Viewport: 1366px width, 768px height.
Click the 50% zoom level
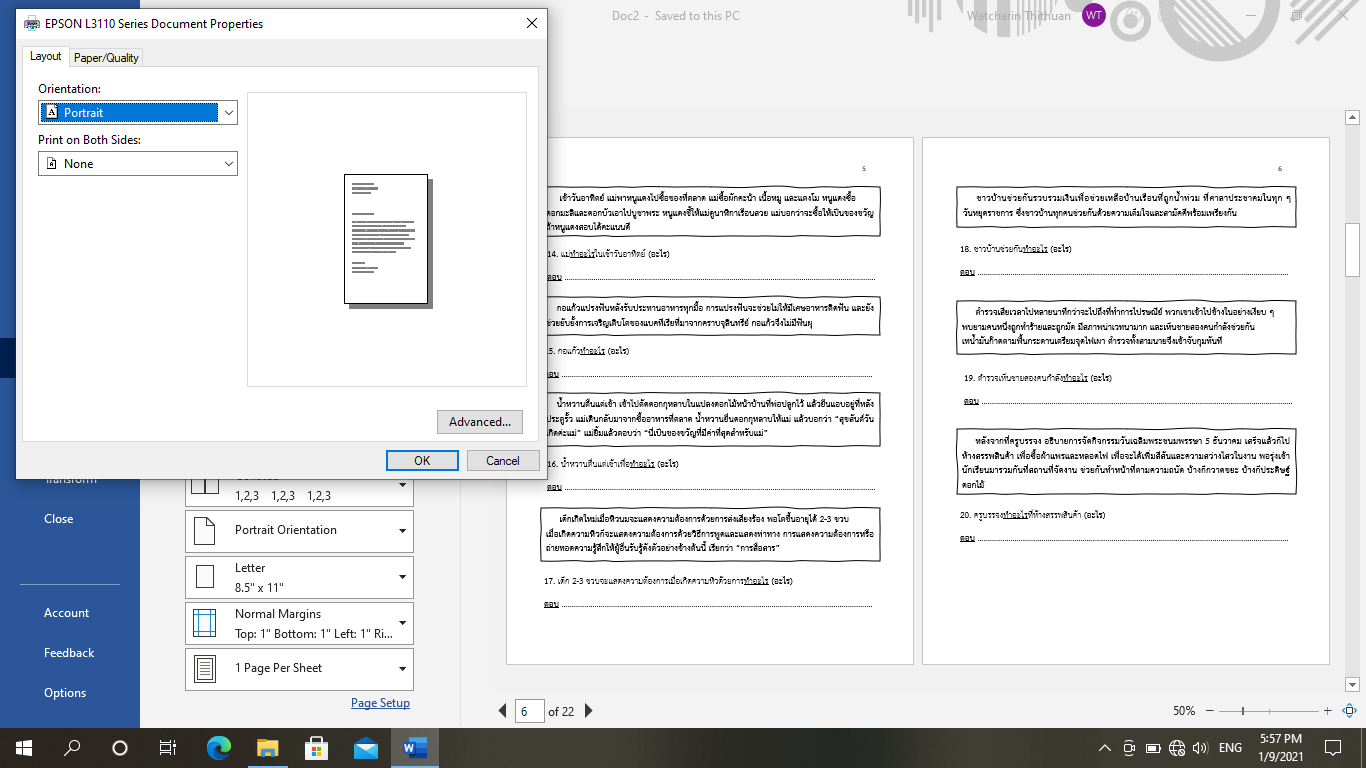(1184, 711)
